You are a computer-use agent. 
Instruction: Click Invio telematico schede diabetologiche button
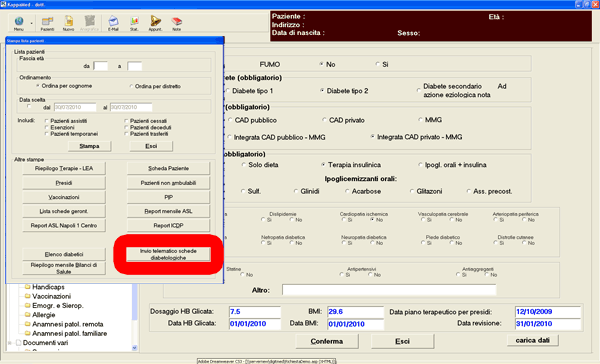pyautogui.click(x=168, y=254)
